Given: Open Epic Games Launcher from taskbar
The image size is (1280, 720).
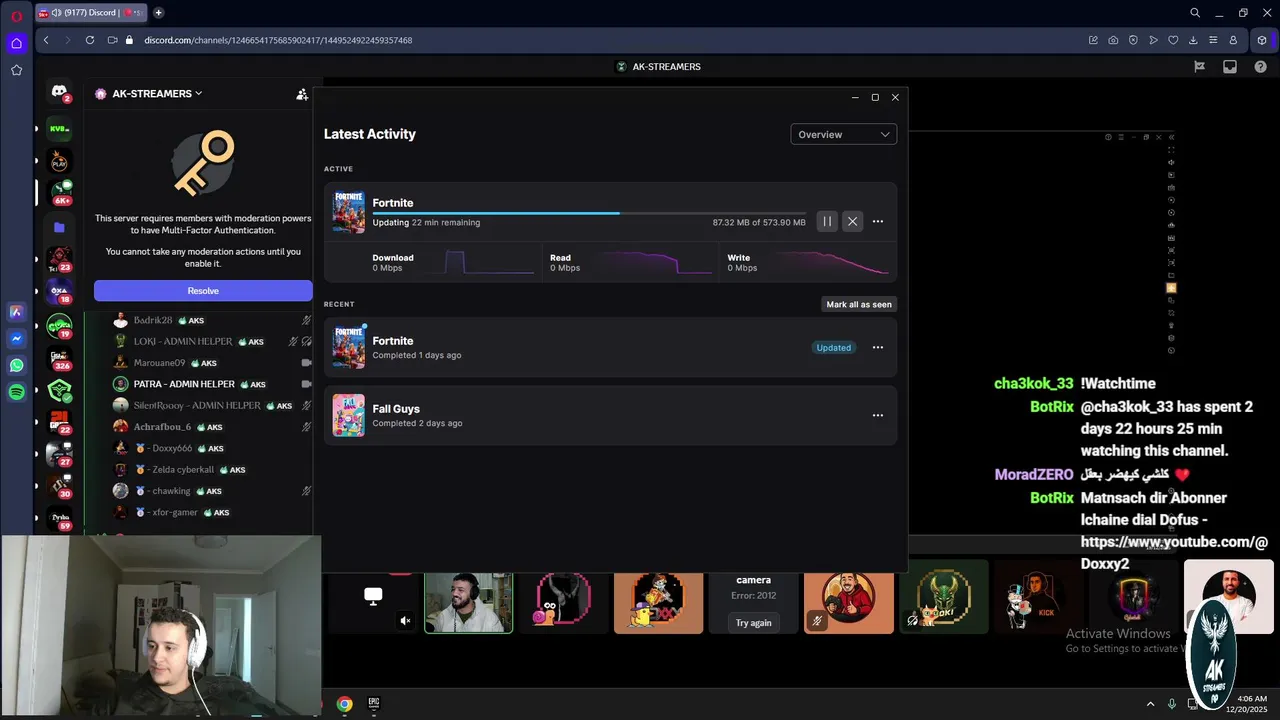Looking at the screenshot, I should (374, 704).
